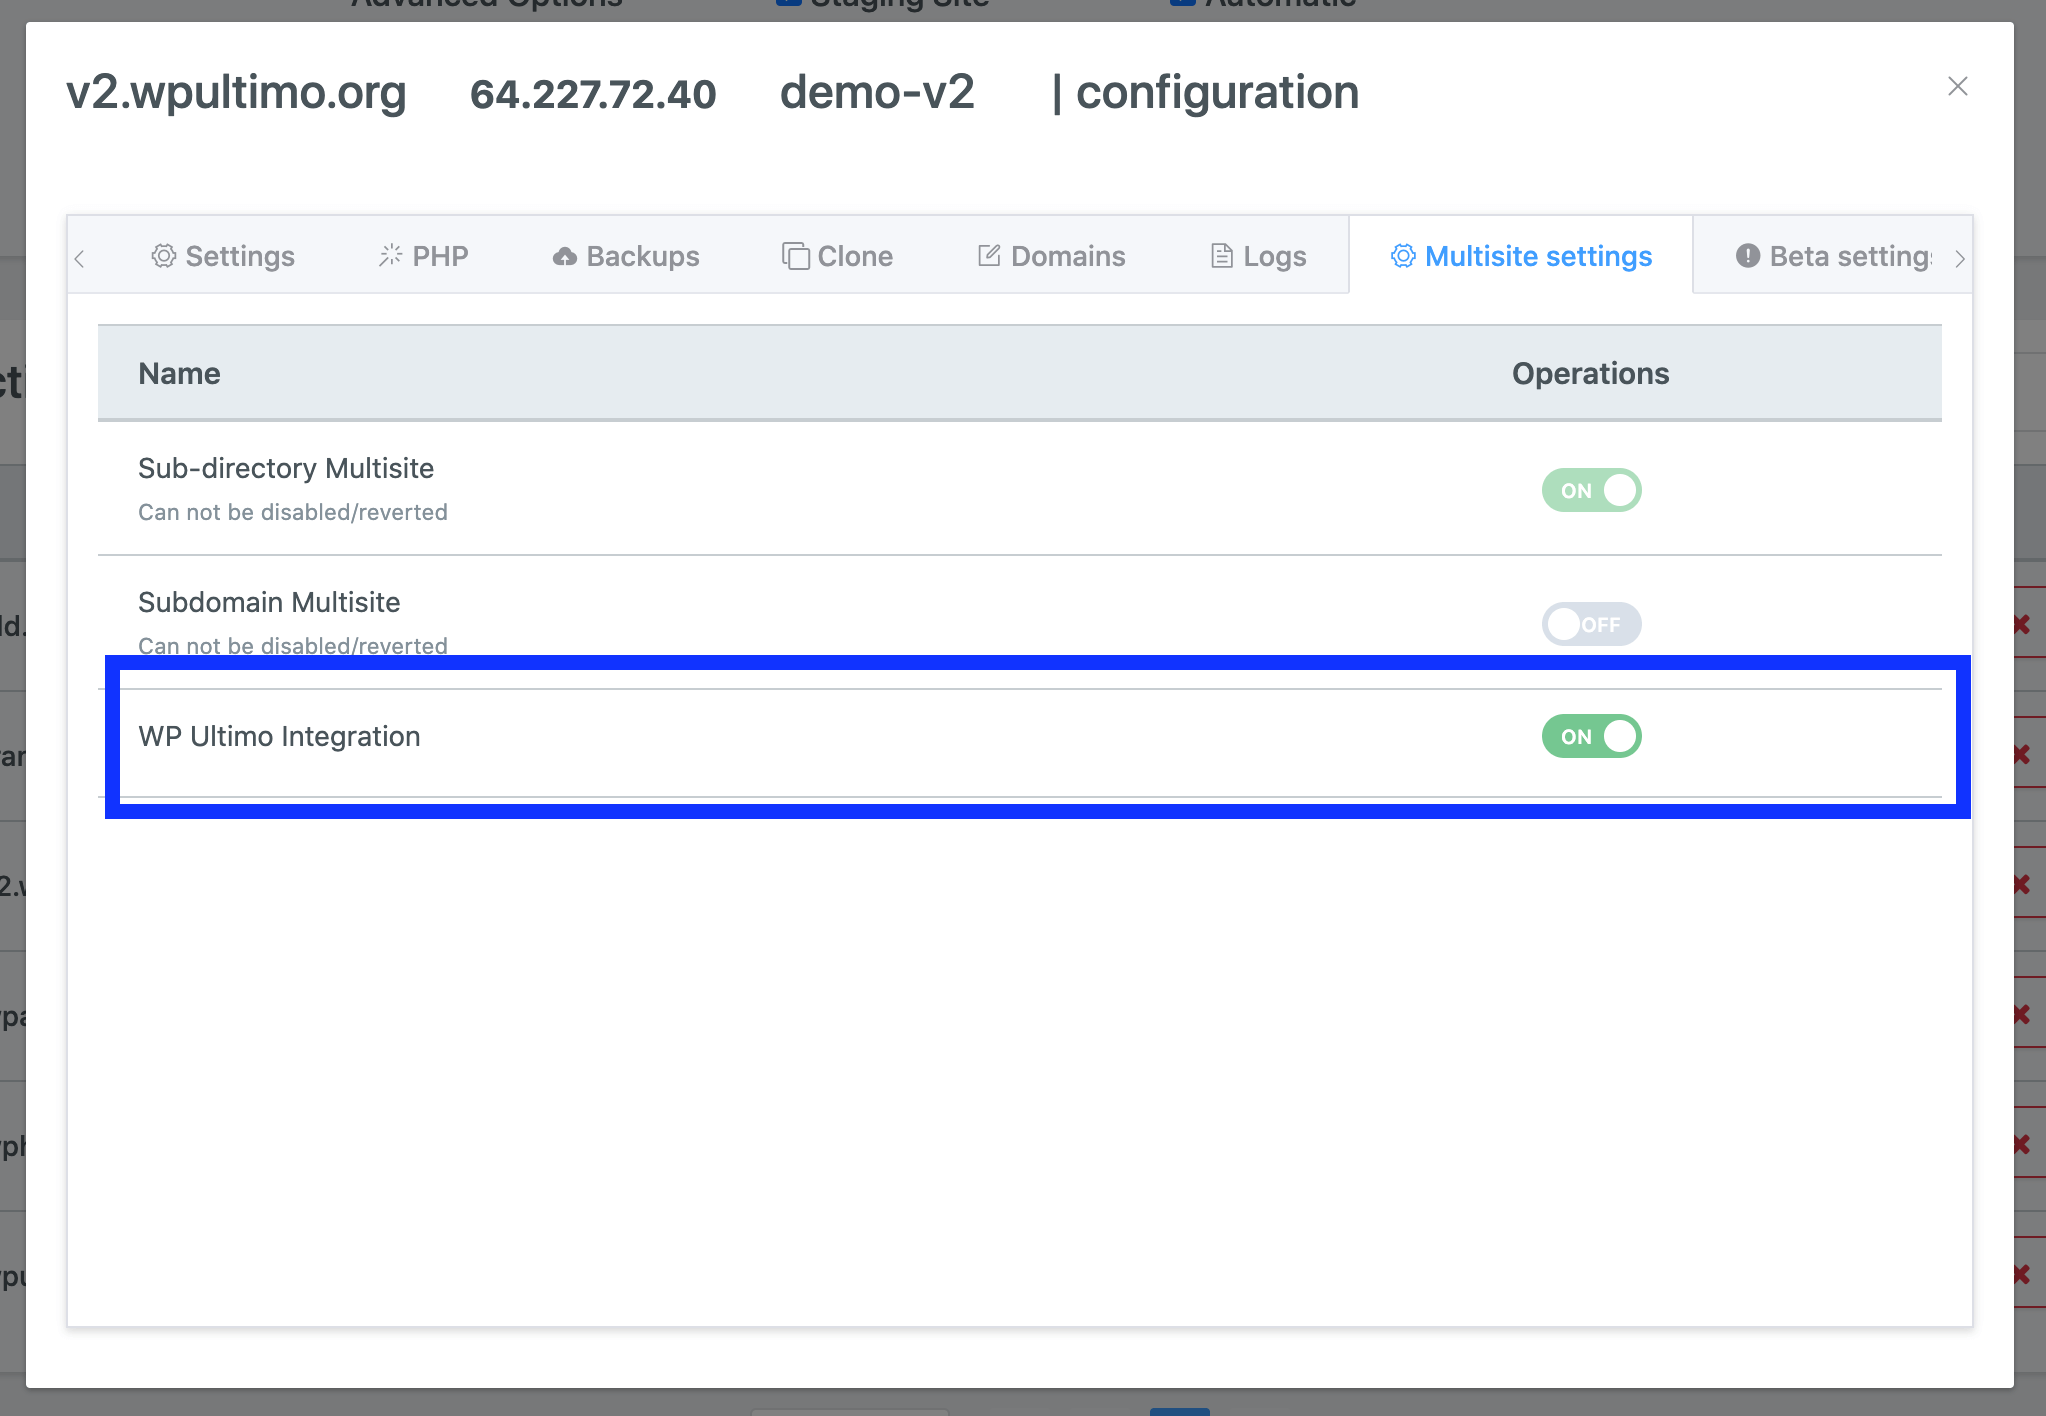This screenshot has height=1416, width=2046.
Task: Click the Backups cloud icon
Action: click(x=565, y=257)
